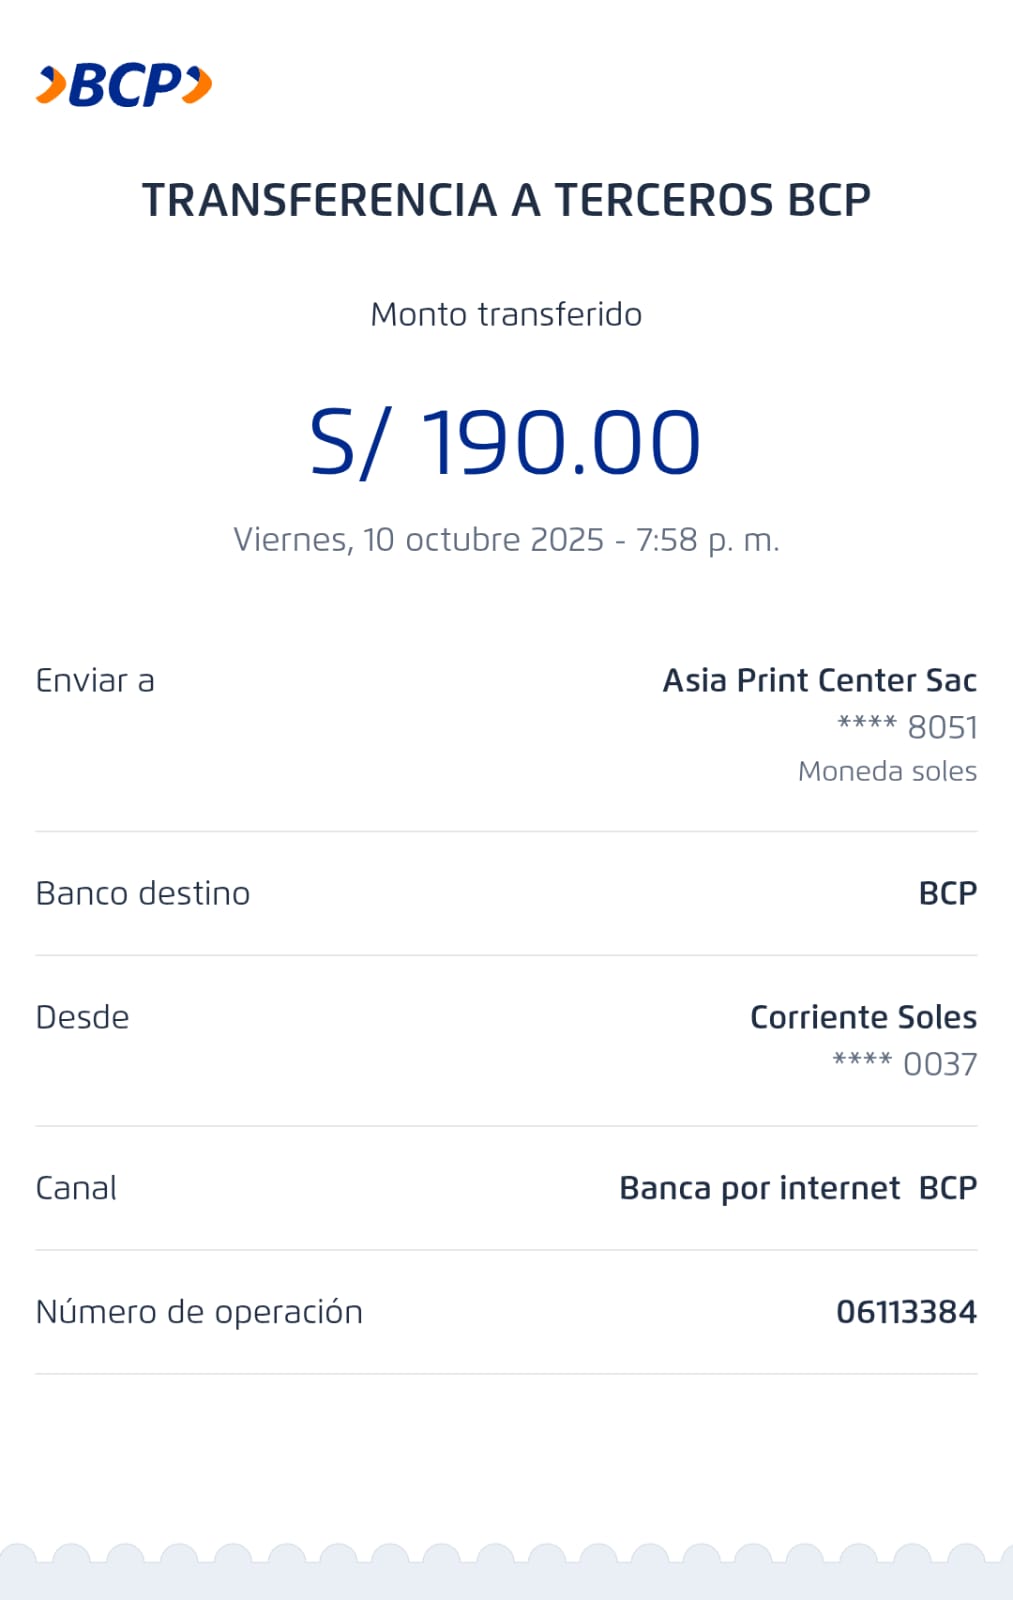Select the operation number 06113384
The height and width of the screenshot is (1600, 1013).
pyautogui.click(x=906, y=1312)
